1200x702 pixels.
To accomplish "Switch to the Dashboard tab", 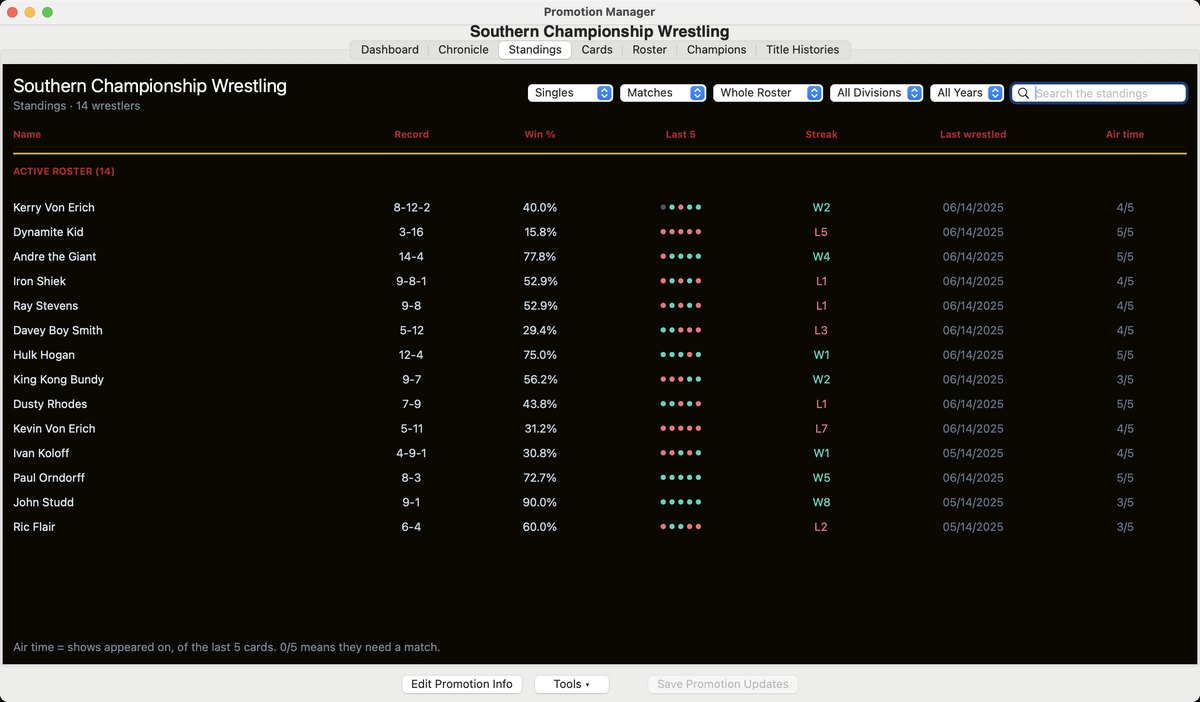I will click(x=389, y=49).
